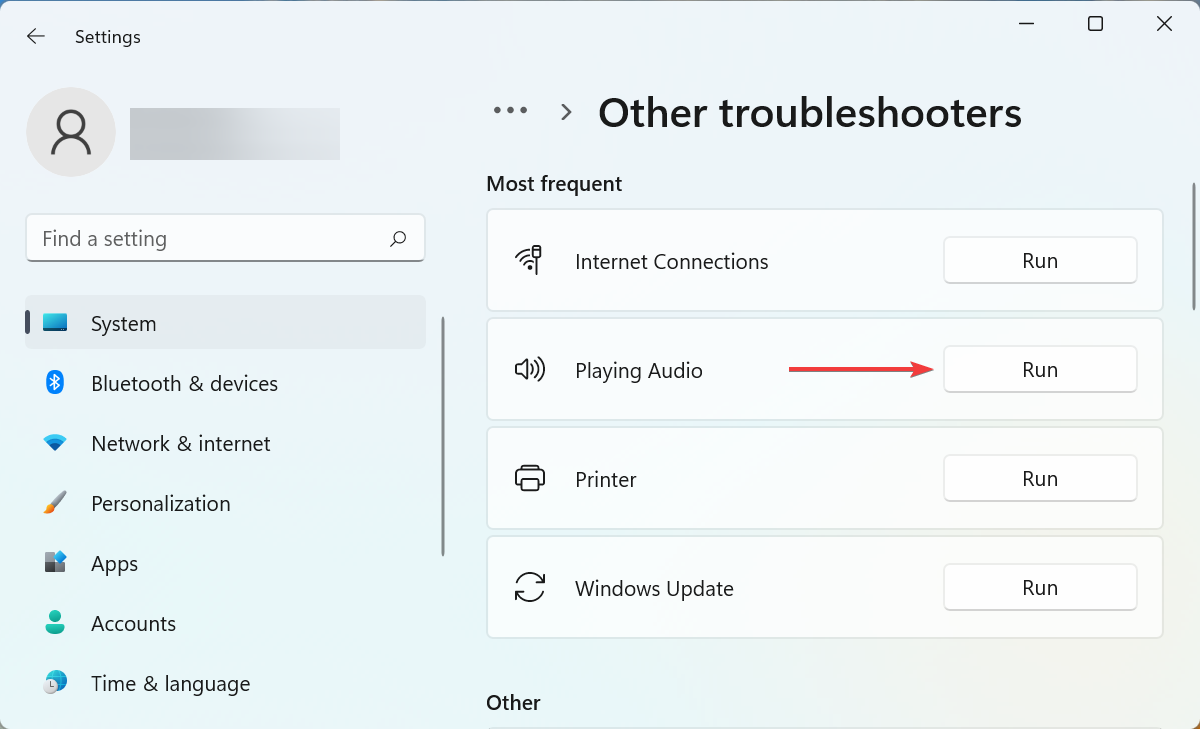Click the Playing Audio label
This screenshot has width=1200, height=729.
pyautogui.click(x=639, y=371)
